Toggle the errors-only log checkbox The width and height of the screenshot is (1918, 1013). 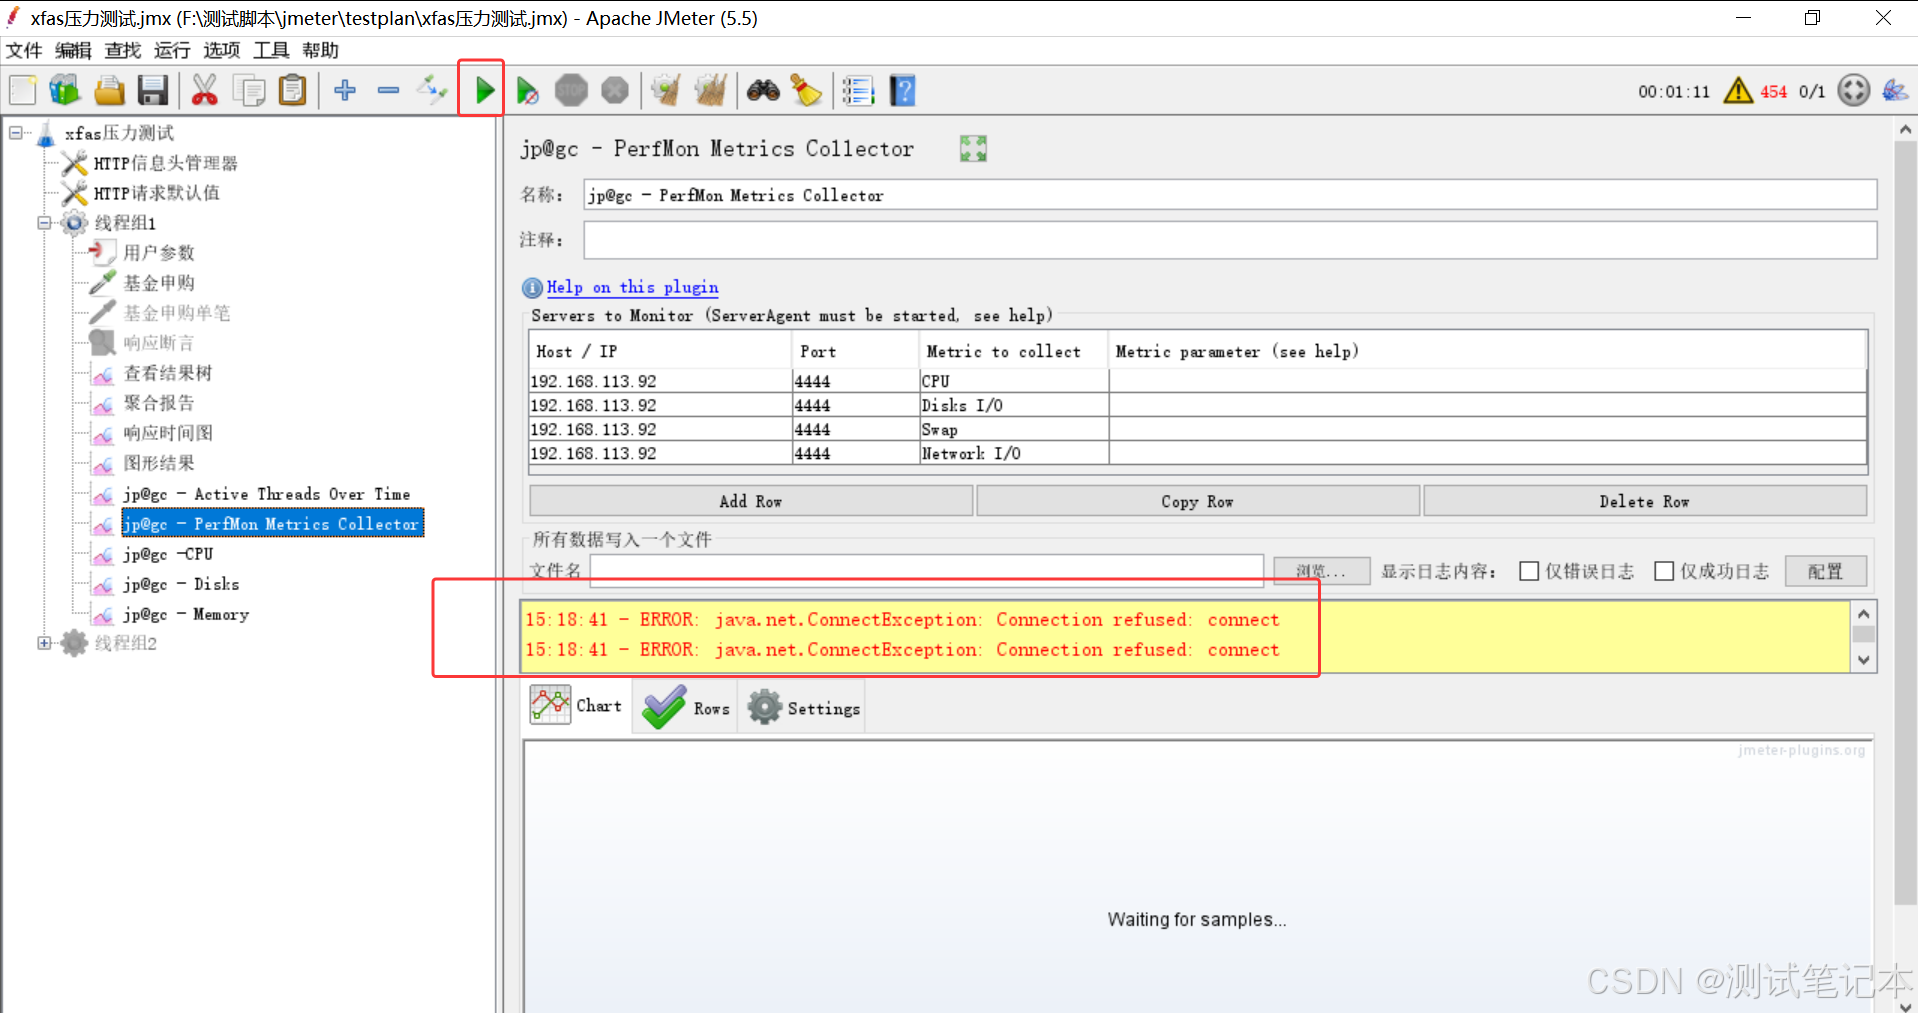pos(1529,571)
